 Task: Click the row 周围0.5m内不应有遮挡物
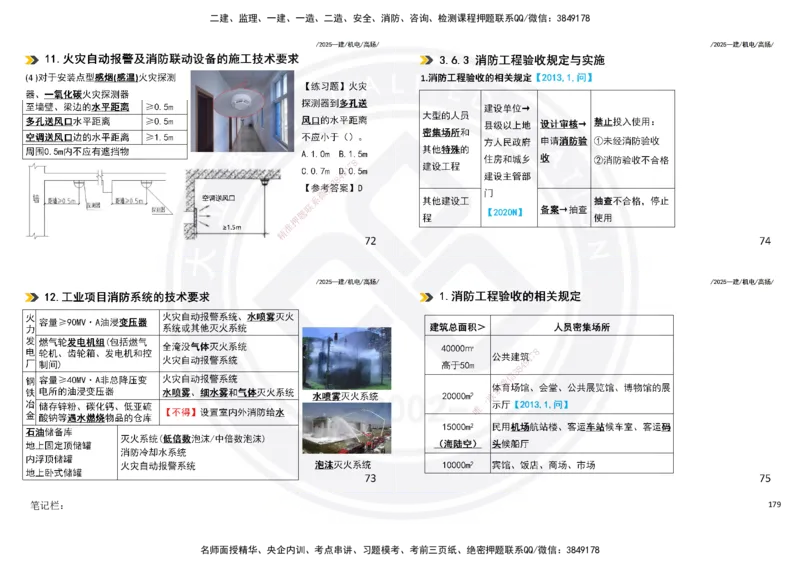point(105,152)
